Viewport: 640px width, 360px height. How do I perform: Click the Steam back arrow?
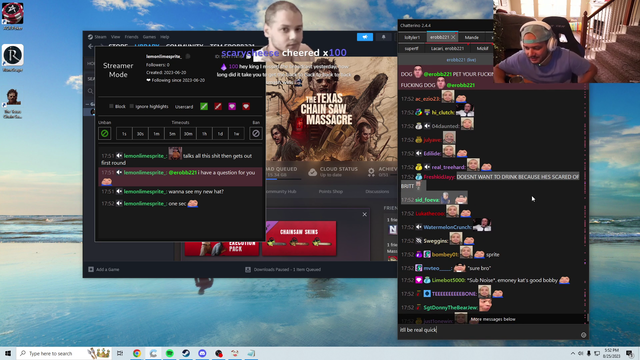point(91,46)
